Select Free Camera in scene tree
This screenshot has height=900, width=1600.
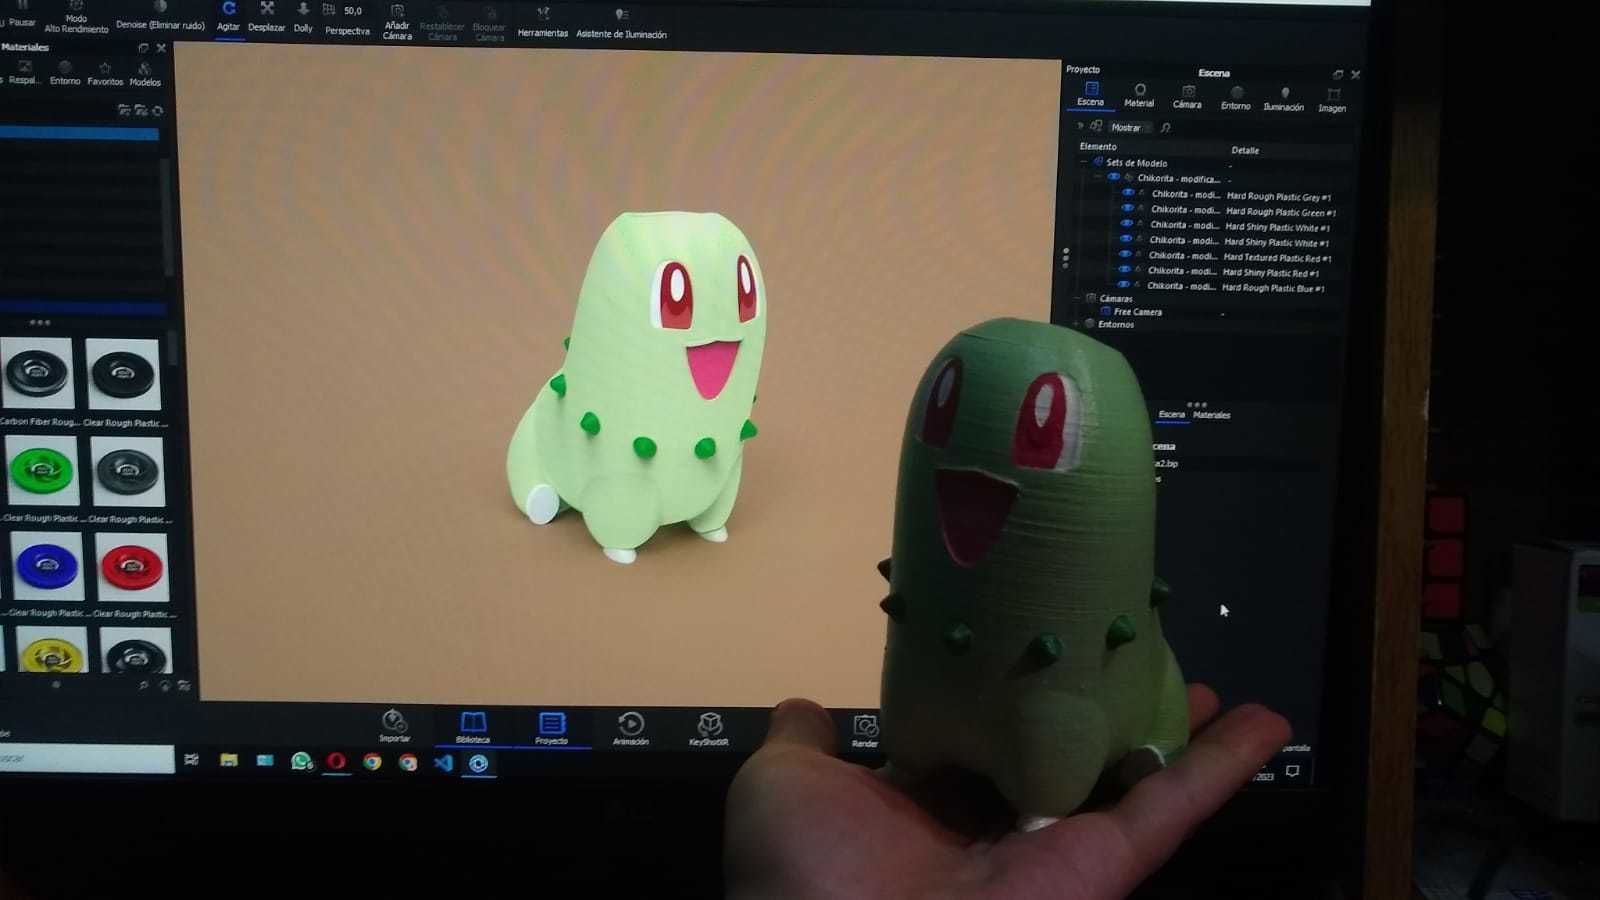coord(1138,312)
